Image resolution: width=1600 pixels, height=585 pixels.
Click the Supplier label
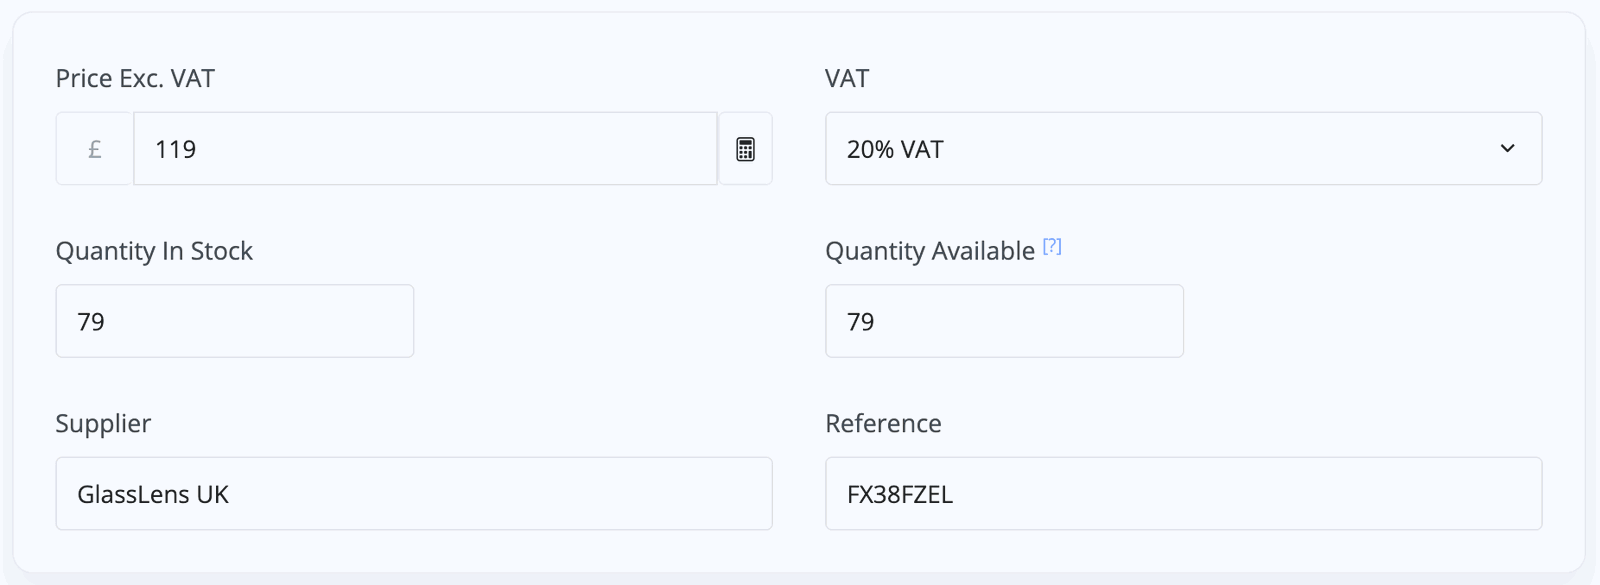103,424
